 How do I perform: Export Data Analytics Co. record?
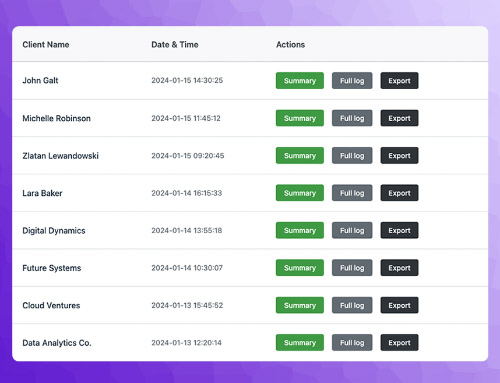(399, 343)
